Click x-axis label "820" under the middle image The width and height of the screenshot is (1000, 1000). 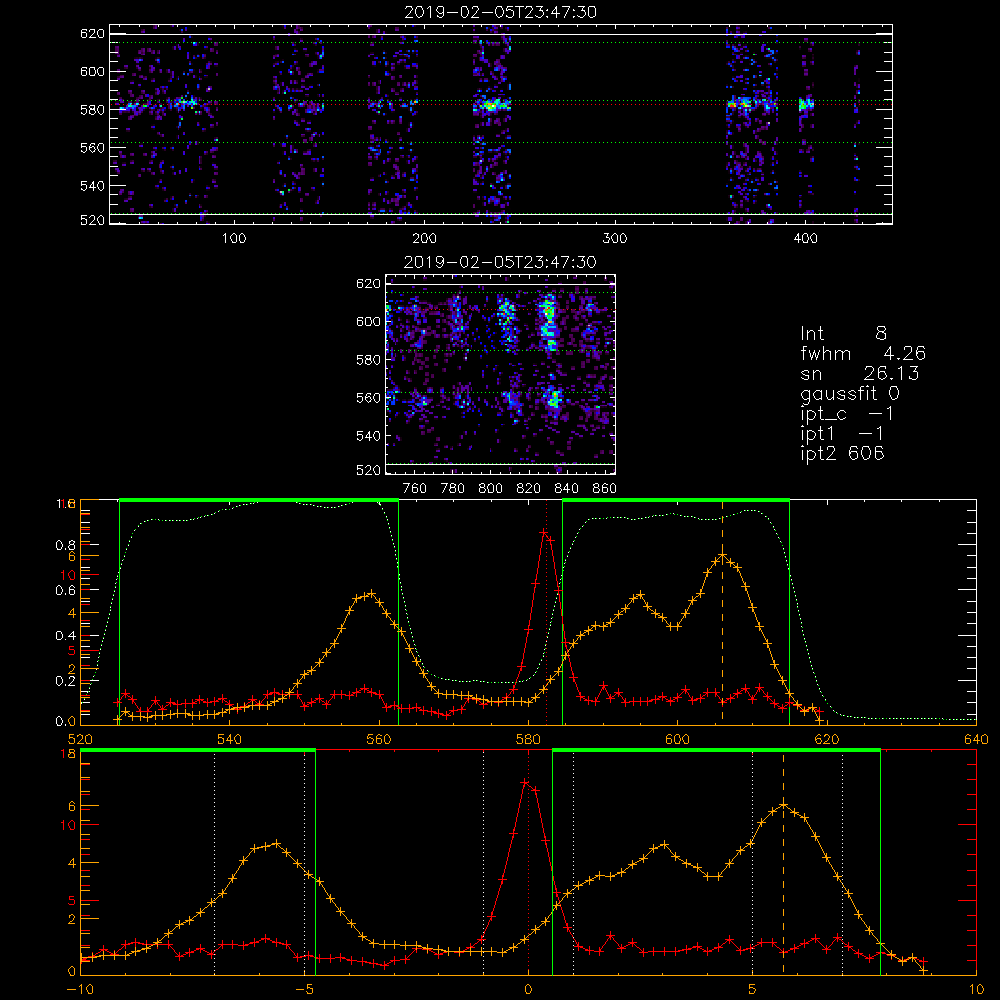[x=529, y=489]
